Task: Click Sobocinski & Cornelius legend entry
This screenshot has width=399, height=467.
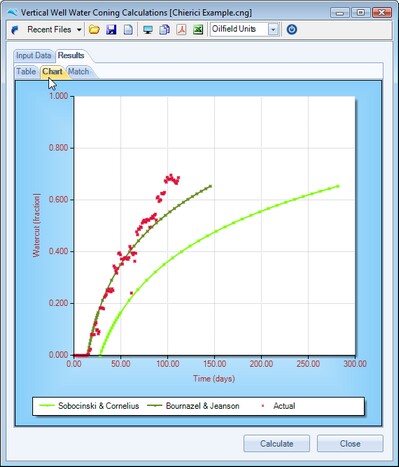Action: pyautogui.click(x=89, y=406)
